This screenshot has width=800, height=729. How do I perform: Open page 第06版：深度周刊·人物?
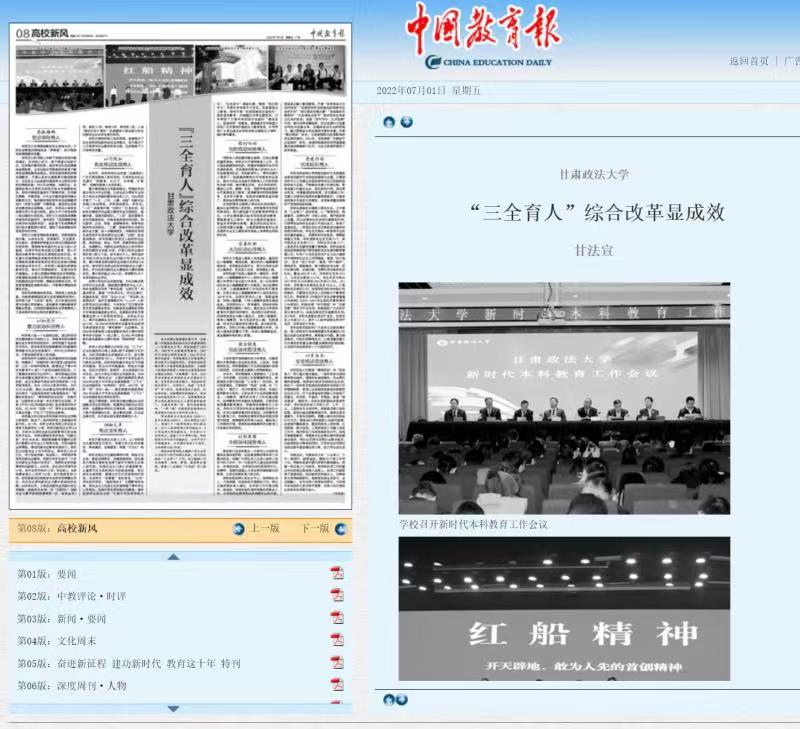(71, 686)
